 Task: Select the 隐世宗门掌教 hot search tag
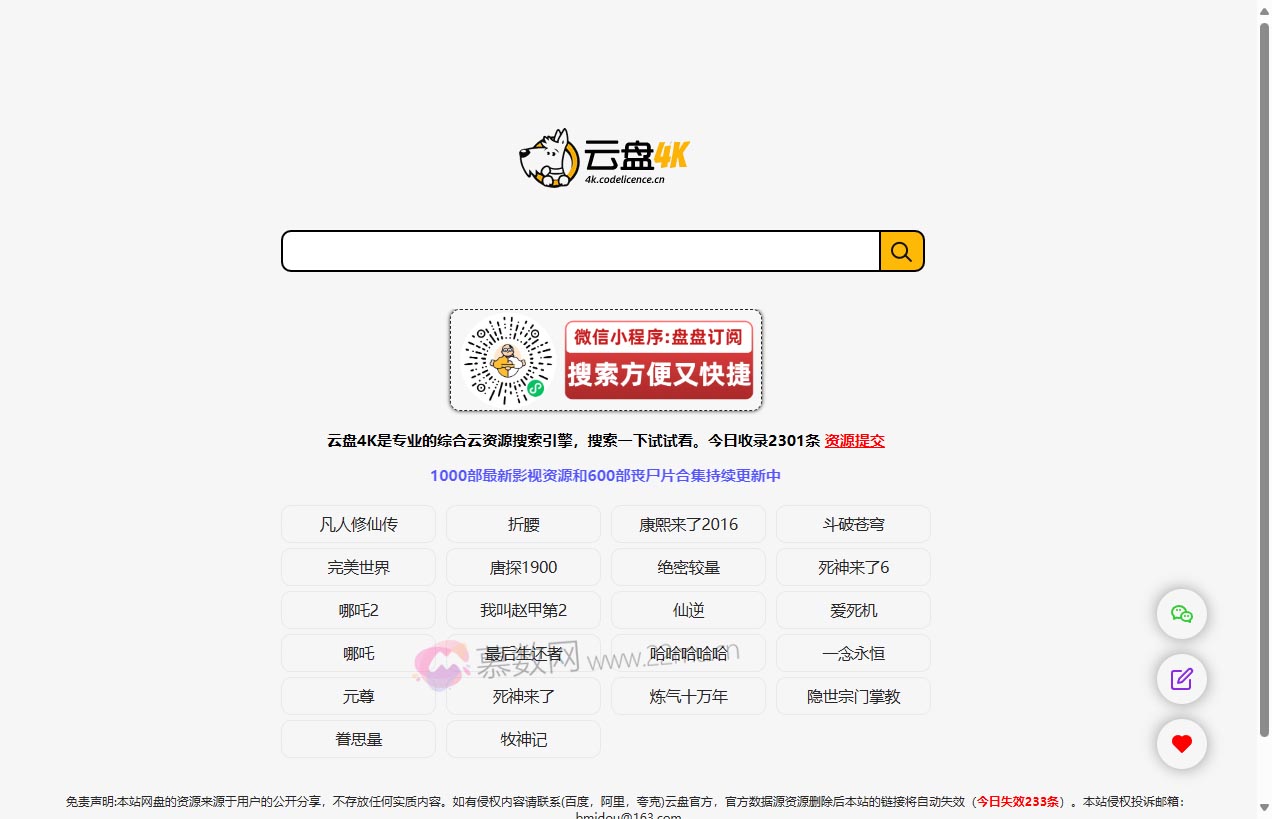(853, 695)
